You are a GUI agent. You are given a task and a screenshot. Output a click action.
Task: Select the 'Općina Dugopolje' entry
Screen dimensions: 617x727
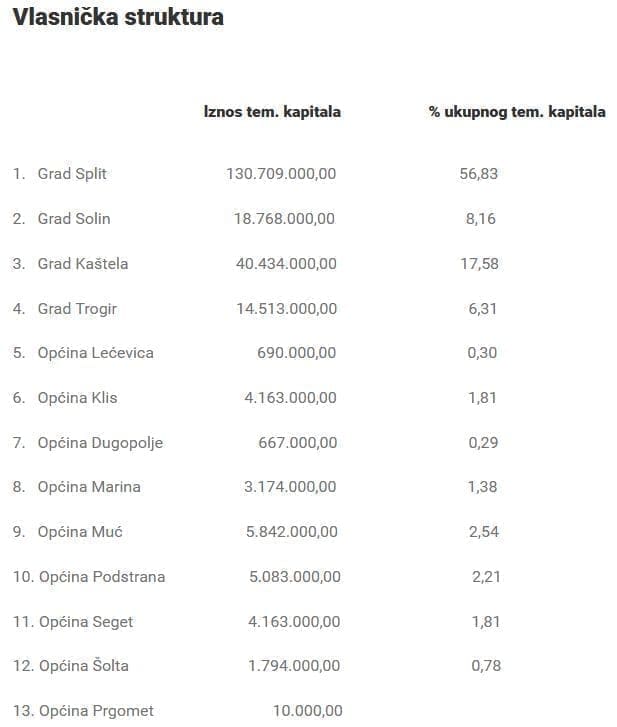tap(100, 443)
